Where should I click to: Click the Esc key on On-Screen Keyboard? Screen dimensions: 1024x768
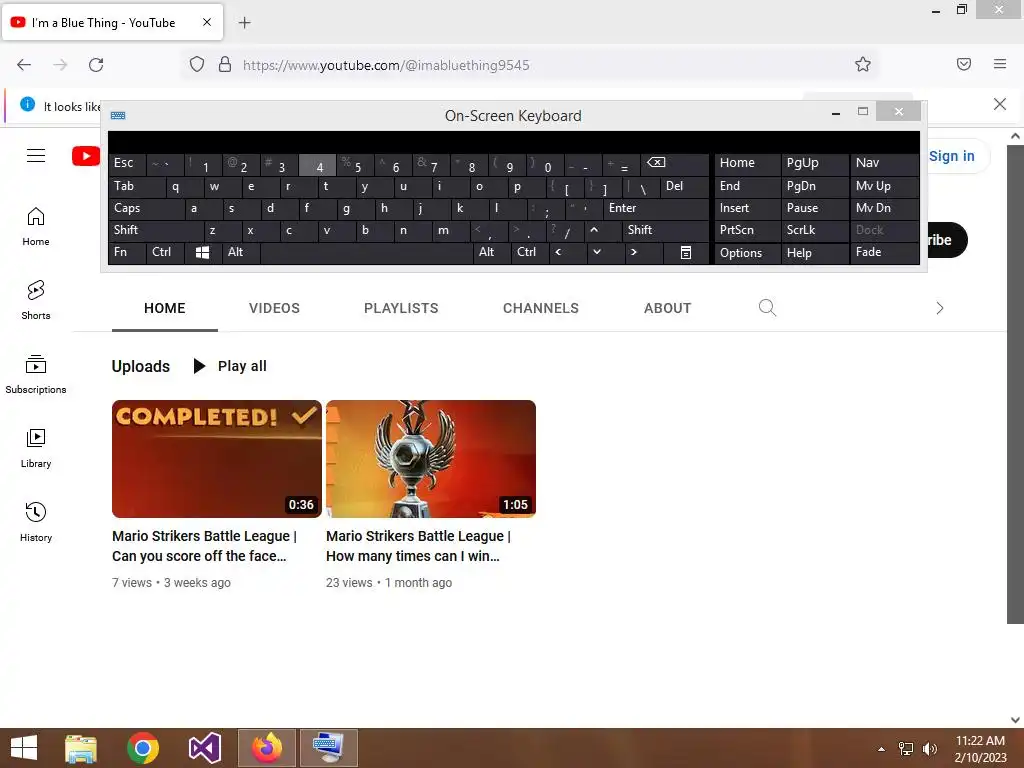(127, 163)
